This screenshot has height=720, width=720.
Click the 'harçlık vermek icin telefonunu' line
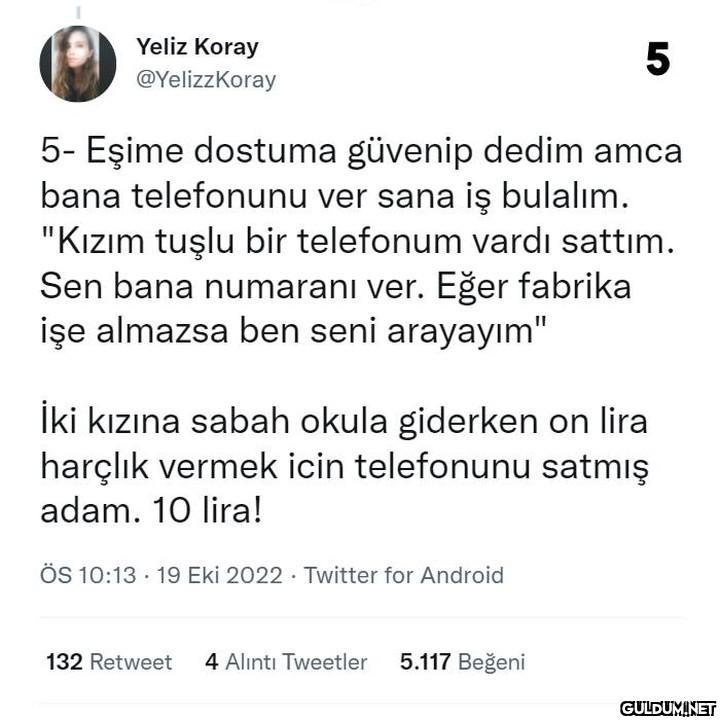click(344, 466)
